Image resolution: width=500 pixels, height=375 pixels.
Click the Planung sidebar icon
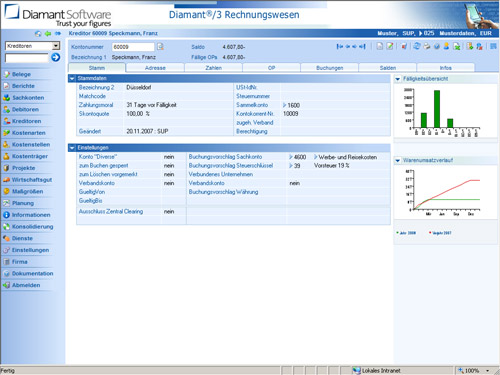point(6,203)
